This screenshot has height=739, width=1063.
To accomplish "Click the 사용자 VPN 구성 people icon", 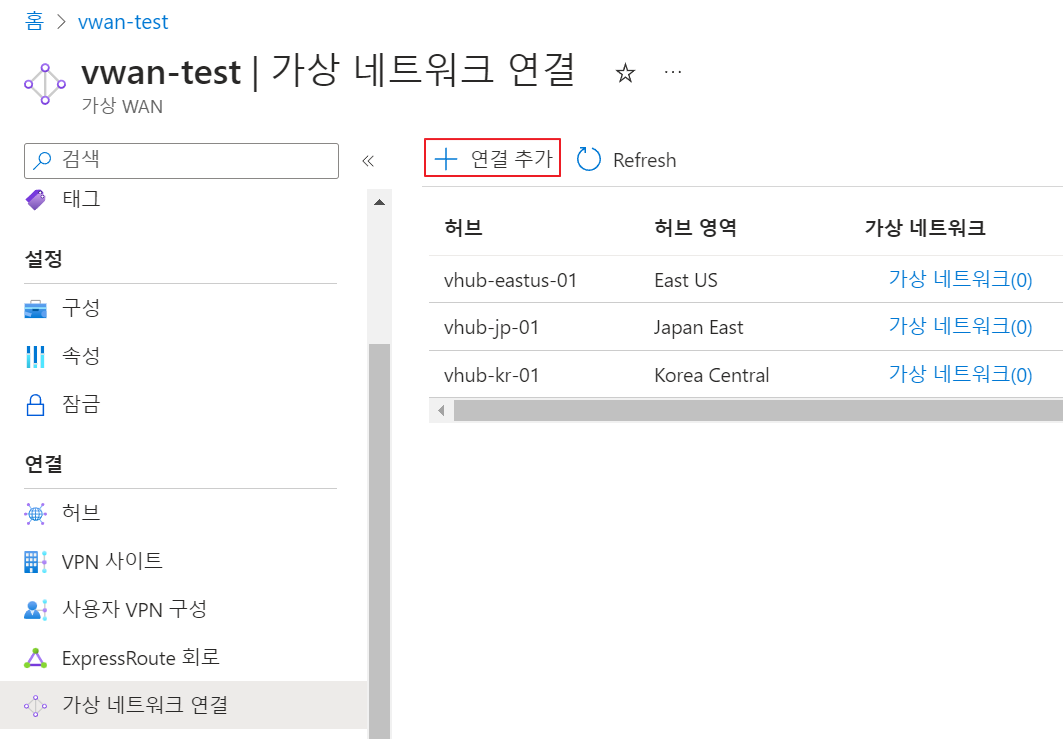I will [35, 610].
